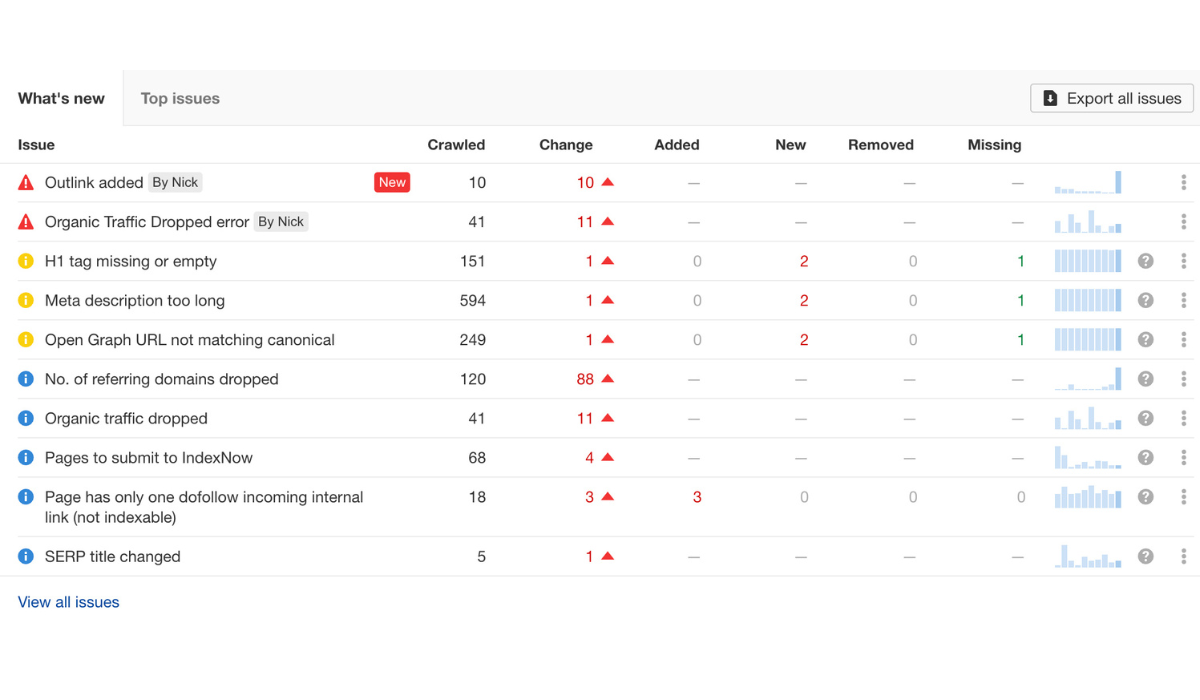
Task: Click yellow warning icon beside H1 tag missing
Action: pyautogui.click(x=27, y=261)
